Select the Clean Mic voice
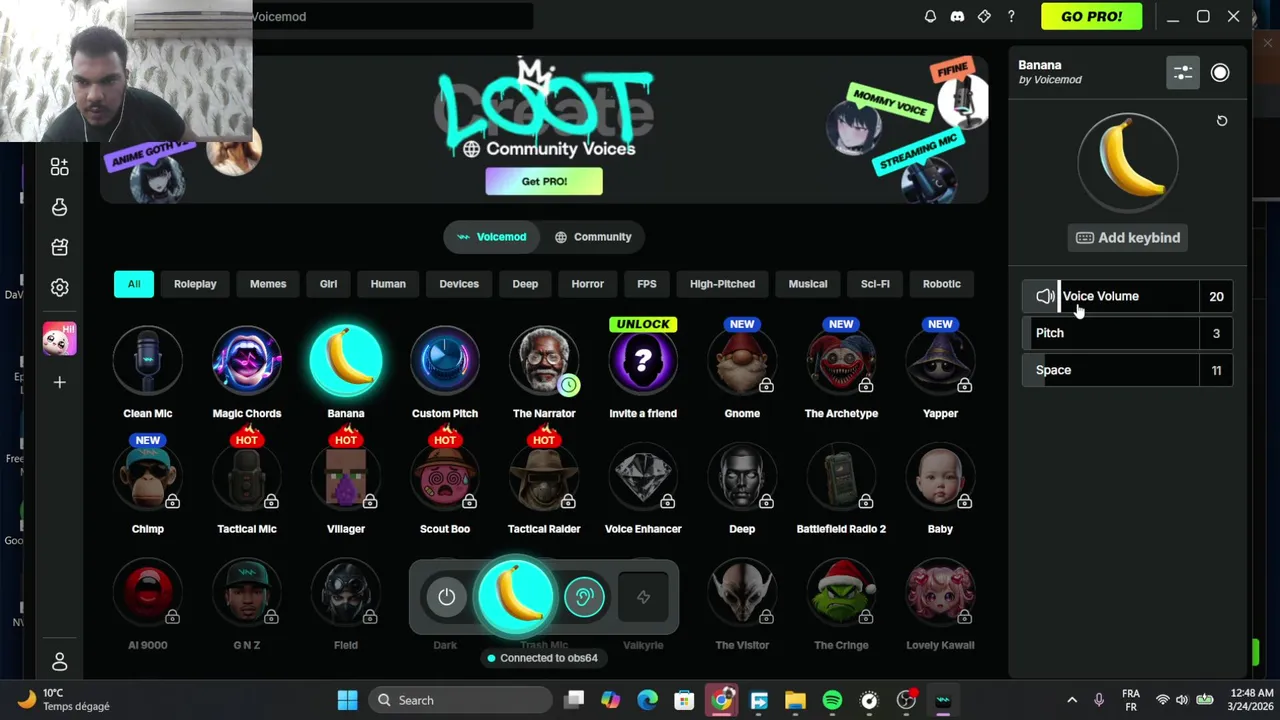The image size is (1280, 720). coord(148,361)
